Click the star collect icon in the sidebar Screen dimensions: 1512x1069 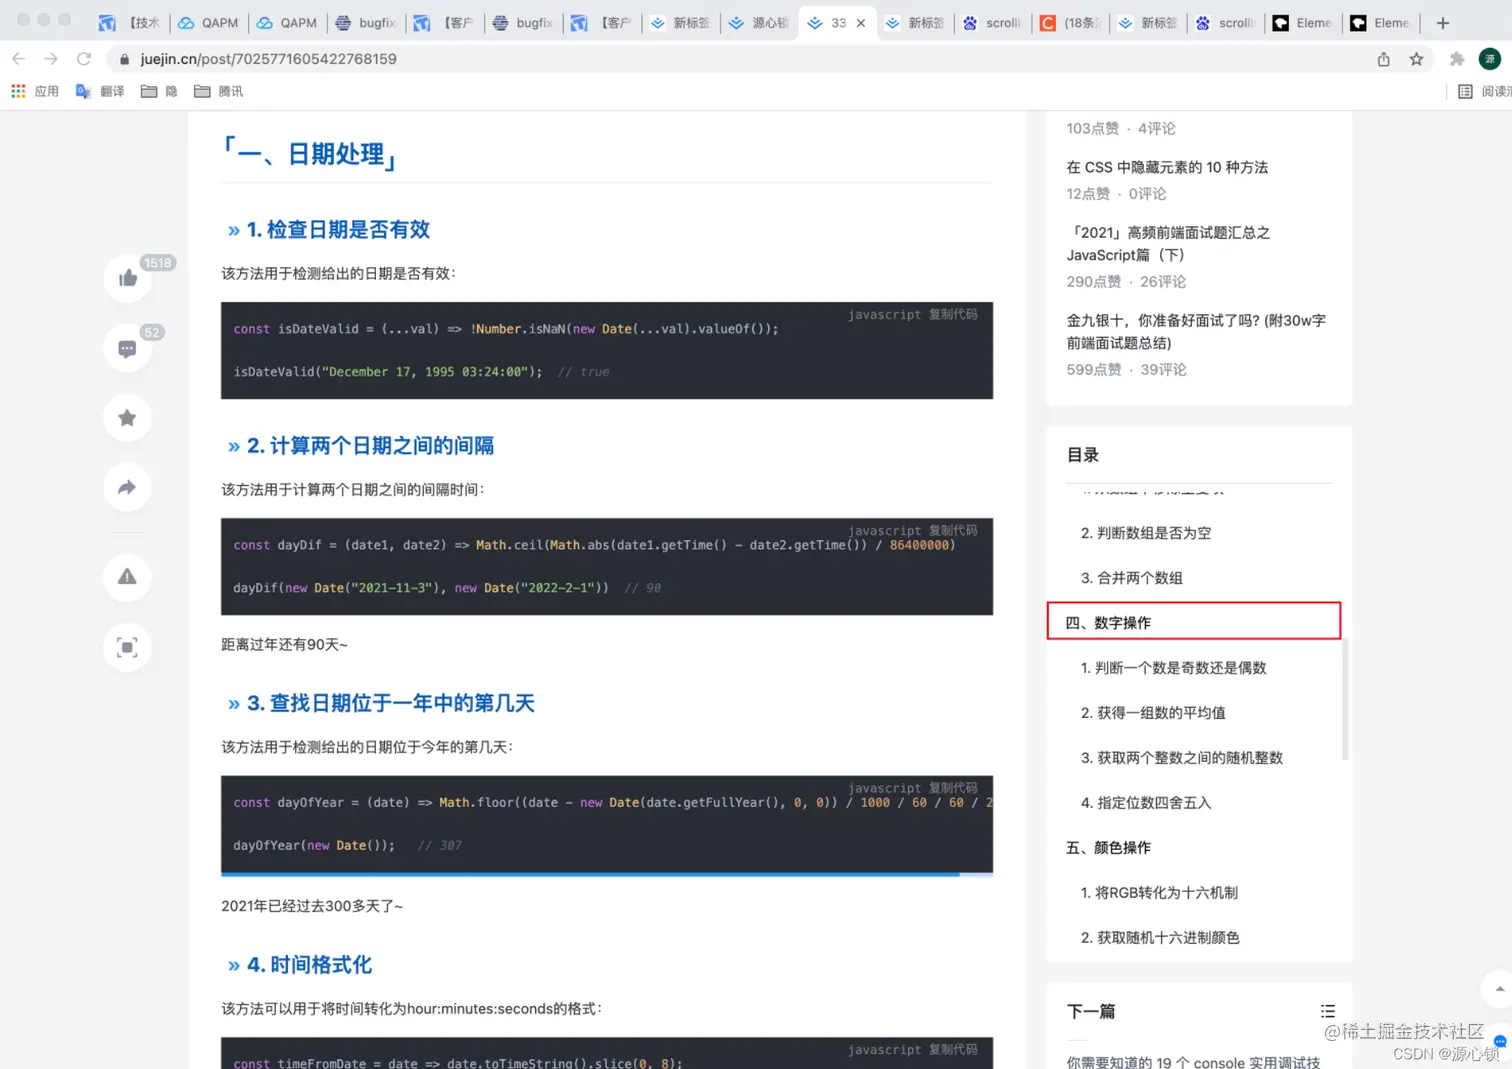127,418
